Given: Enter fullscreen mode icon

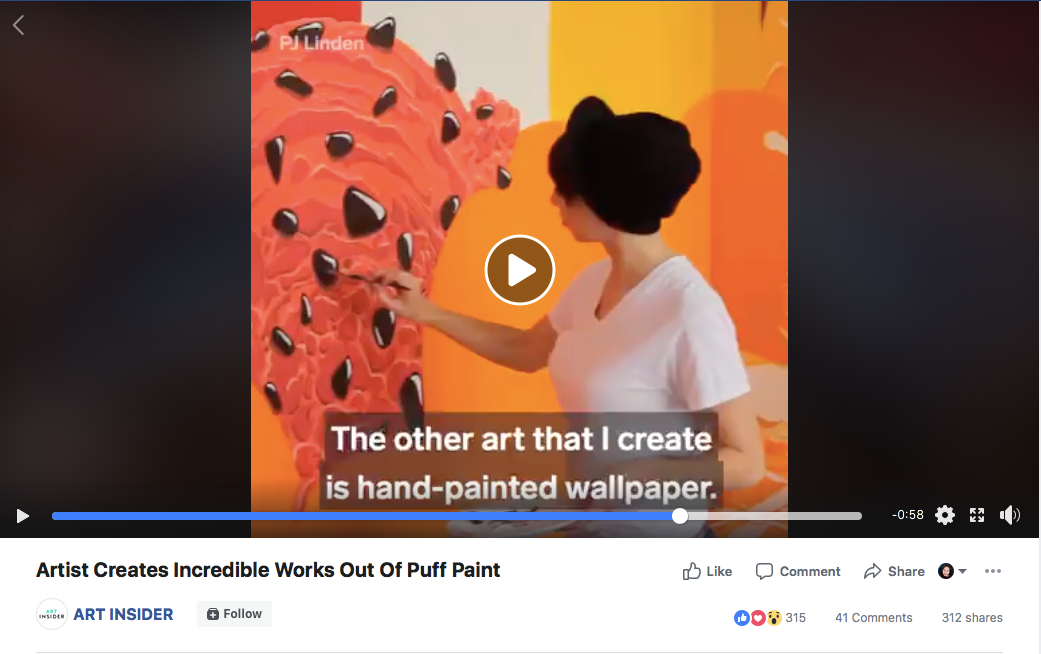Looking at the screenshot, I should [977, 515].
